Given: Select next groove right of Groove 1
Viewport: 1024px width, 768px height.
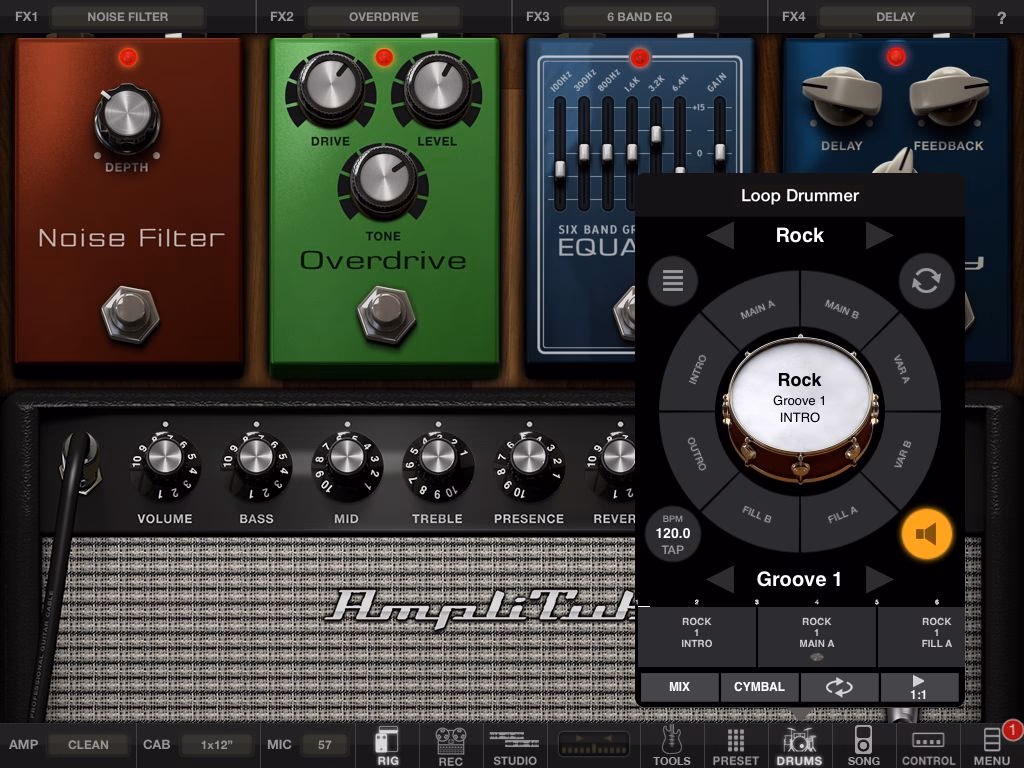Looking at the screenshot, I should tap(879, 579).
